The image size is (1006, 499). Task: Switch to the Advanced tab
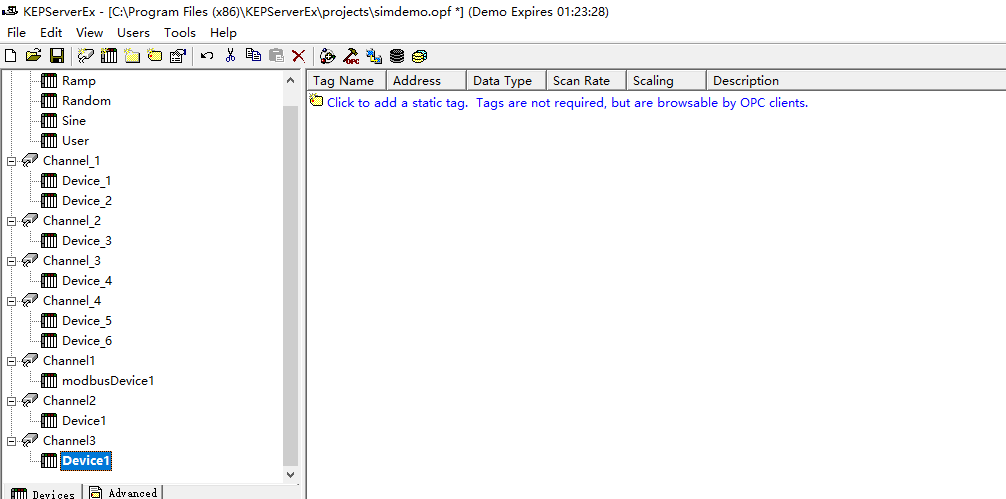(x=123, y=492)
